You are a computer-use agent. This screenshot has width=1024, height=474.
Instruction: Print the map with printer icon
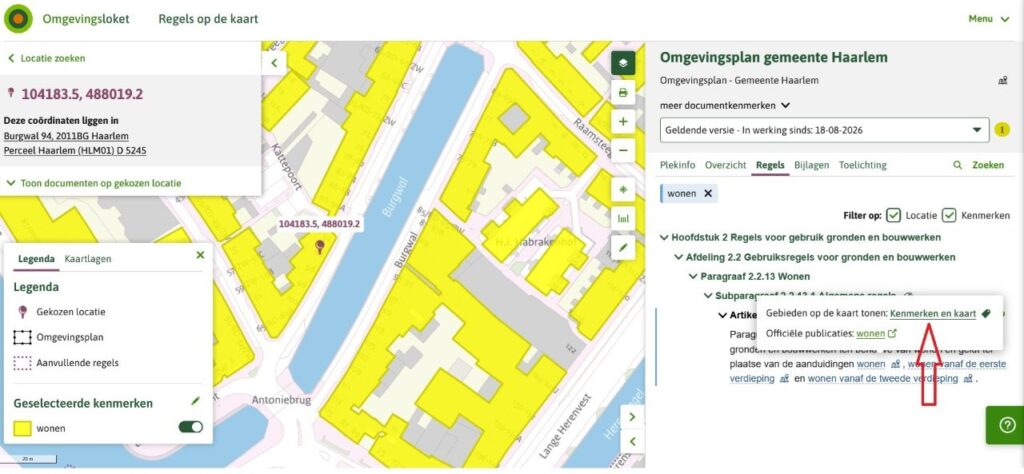pos(623,93)
